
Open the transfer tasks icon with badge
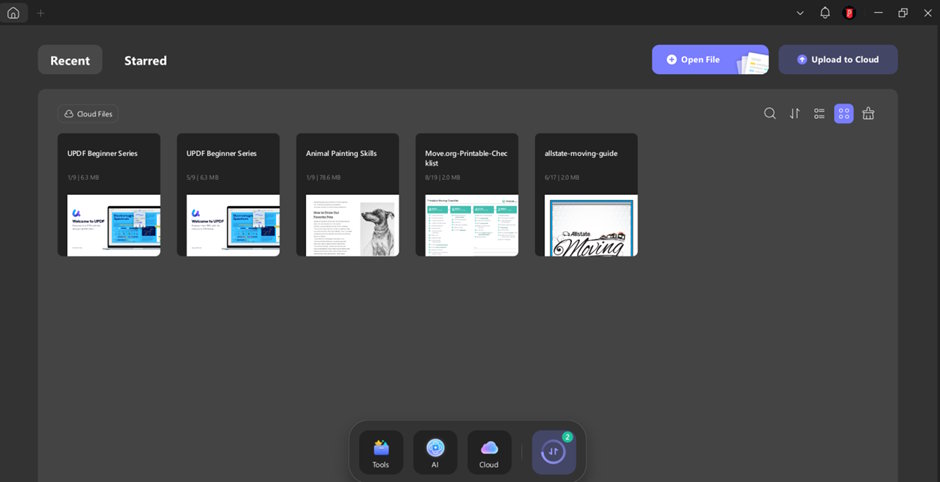tap(554, 452)
